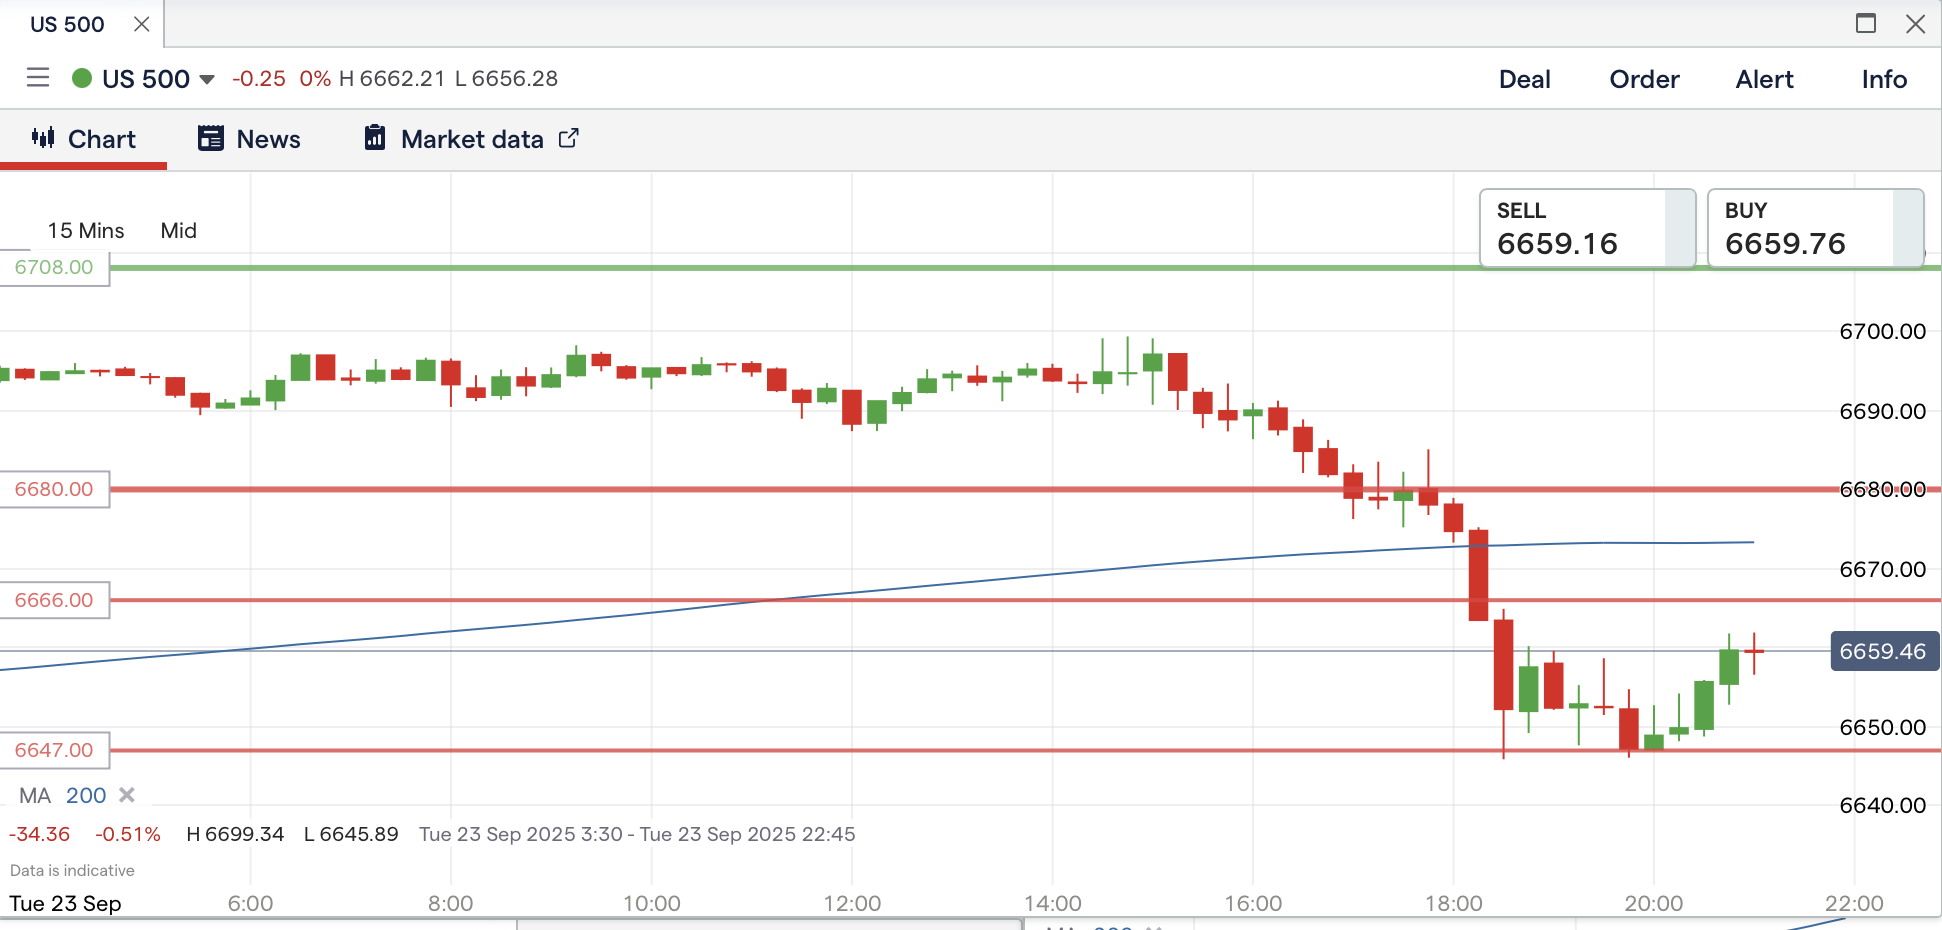The height and width of the screenshot is (930, 1942).
Task: Switch to the News tab
Action: 268,139
